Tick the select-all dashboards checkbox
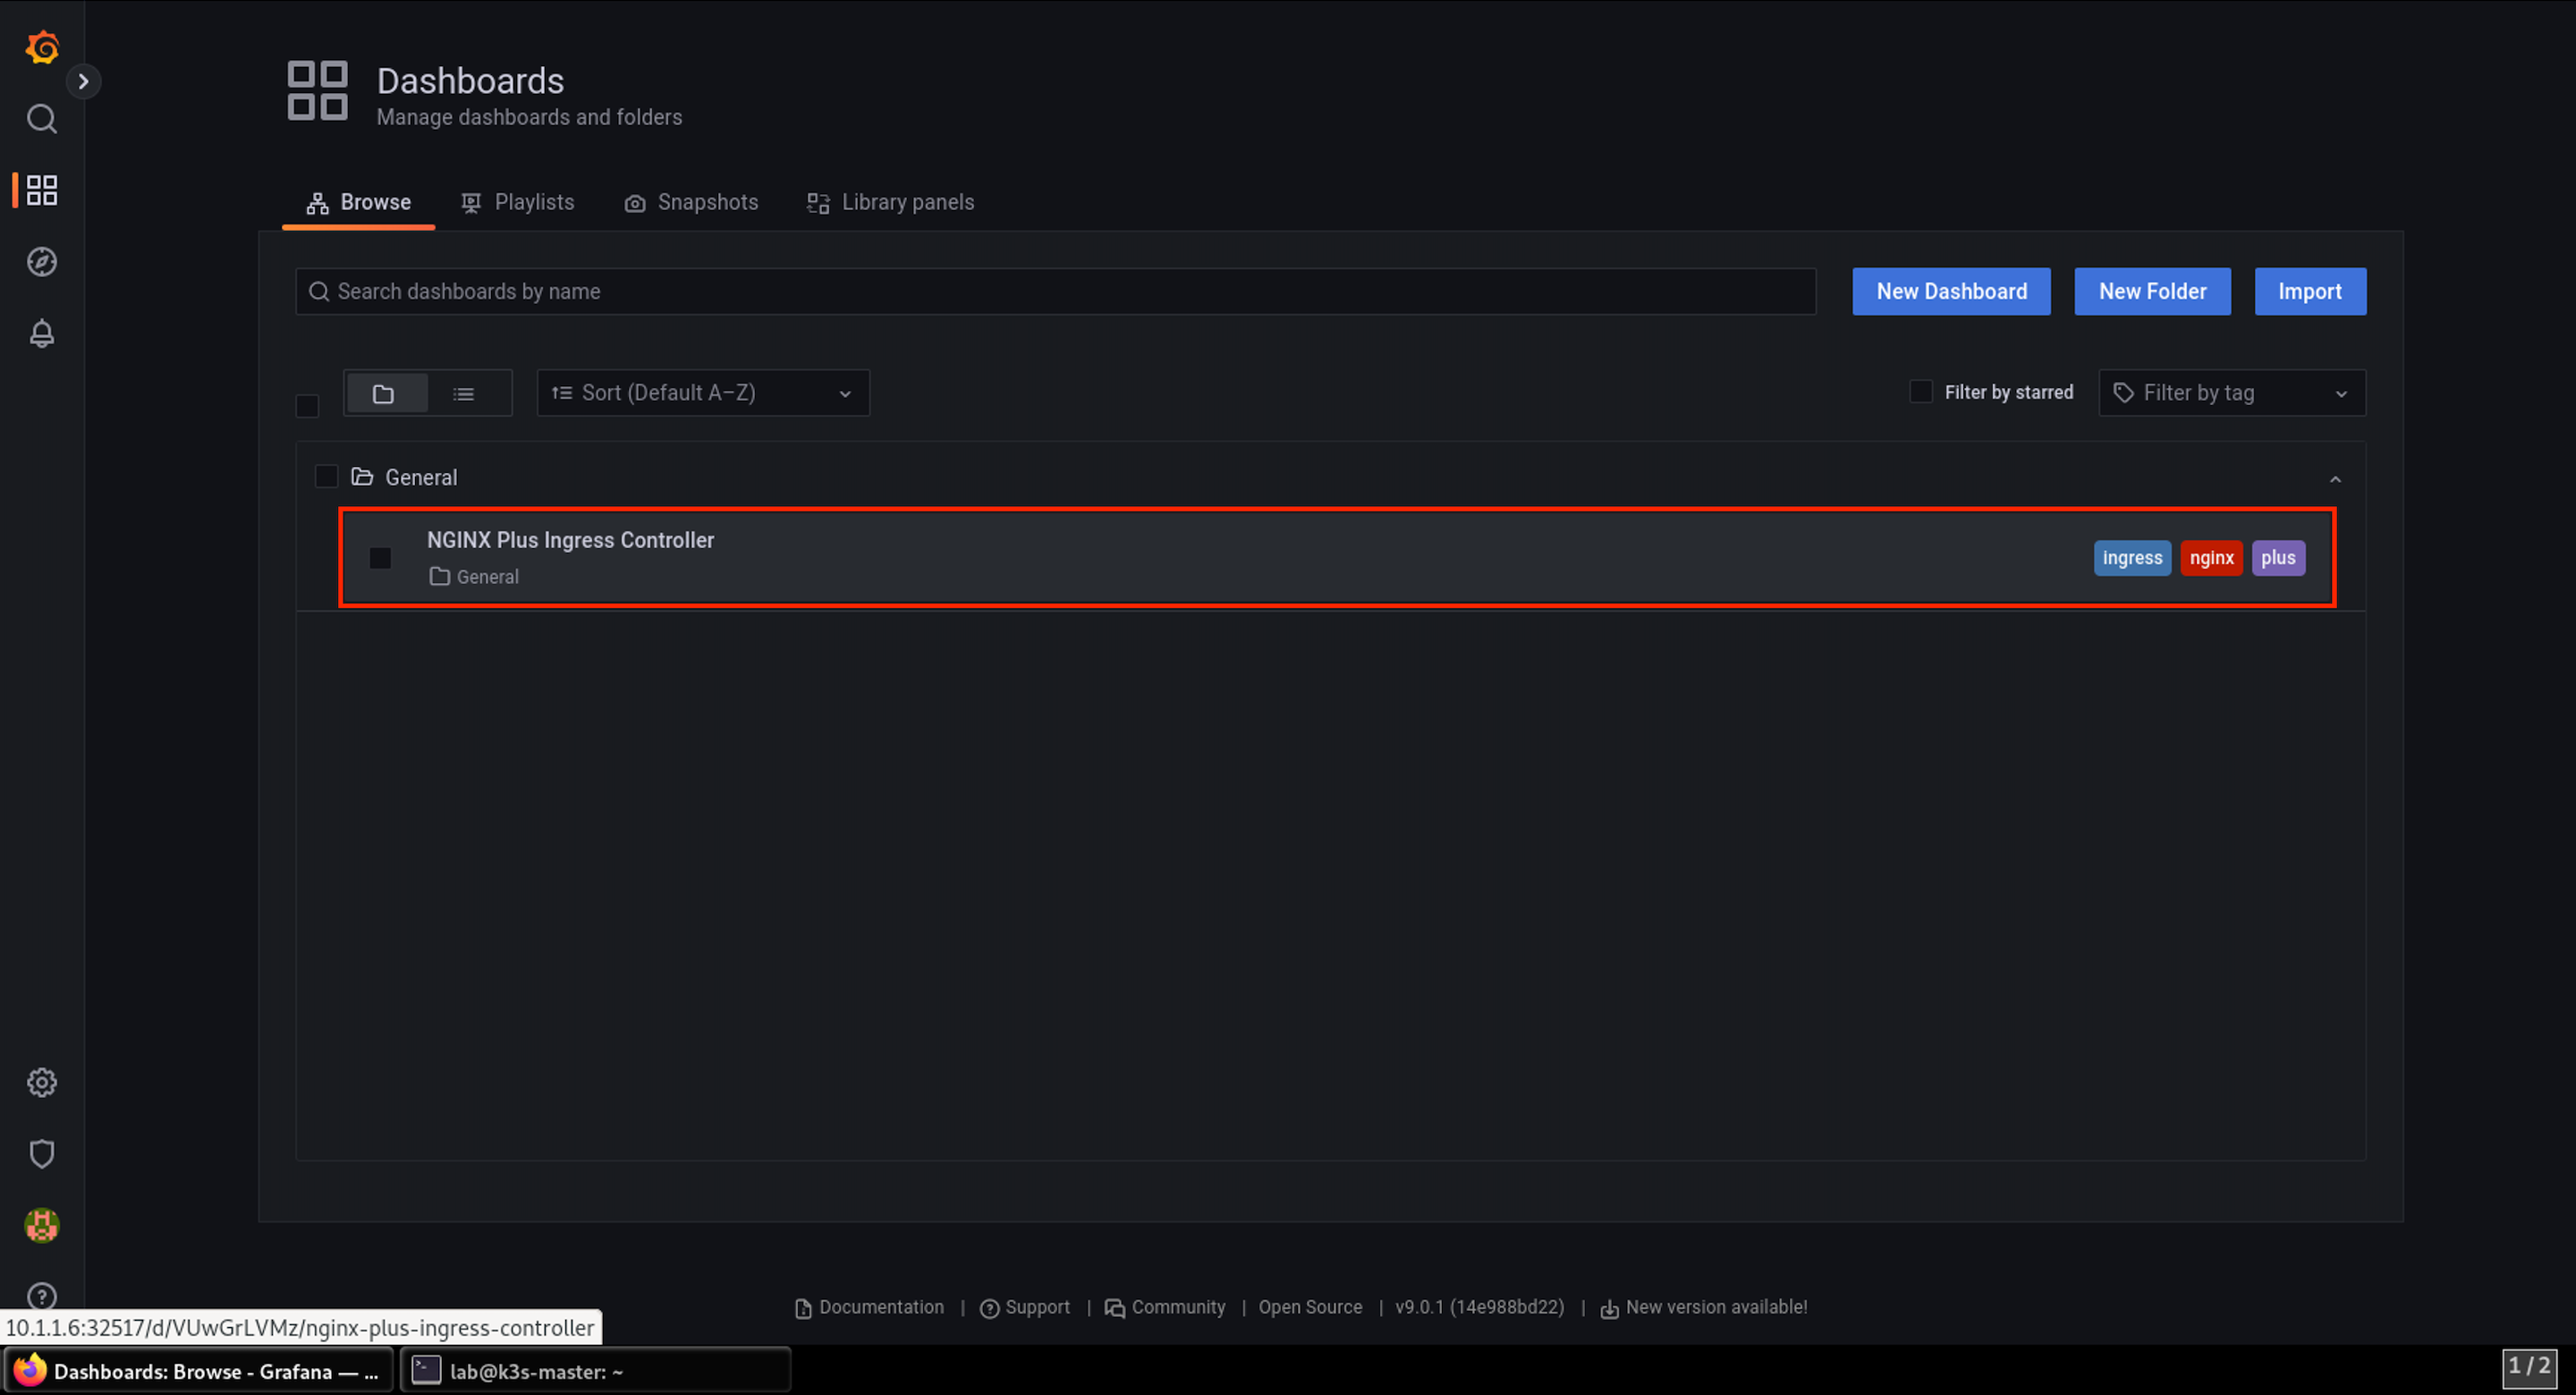The image size is (2576, 1395). pyautogui.click(x=307, y=406)
